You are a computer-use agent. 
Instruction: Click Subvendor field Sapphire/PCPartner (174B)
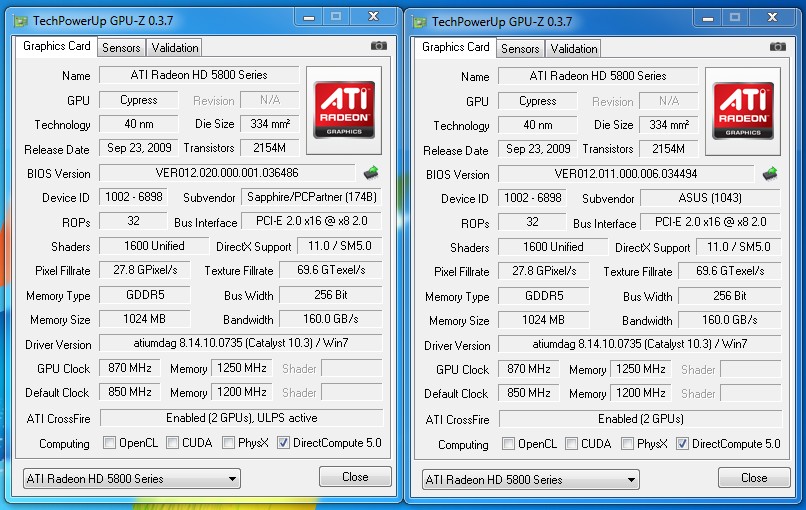pyautogui.click(x=312, y=197)
